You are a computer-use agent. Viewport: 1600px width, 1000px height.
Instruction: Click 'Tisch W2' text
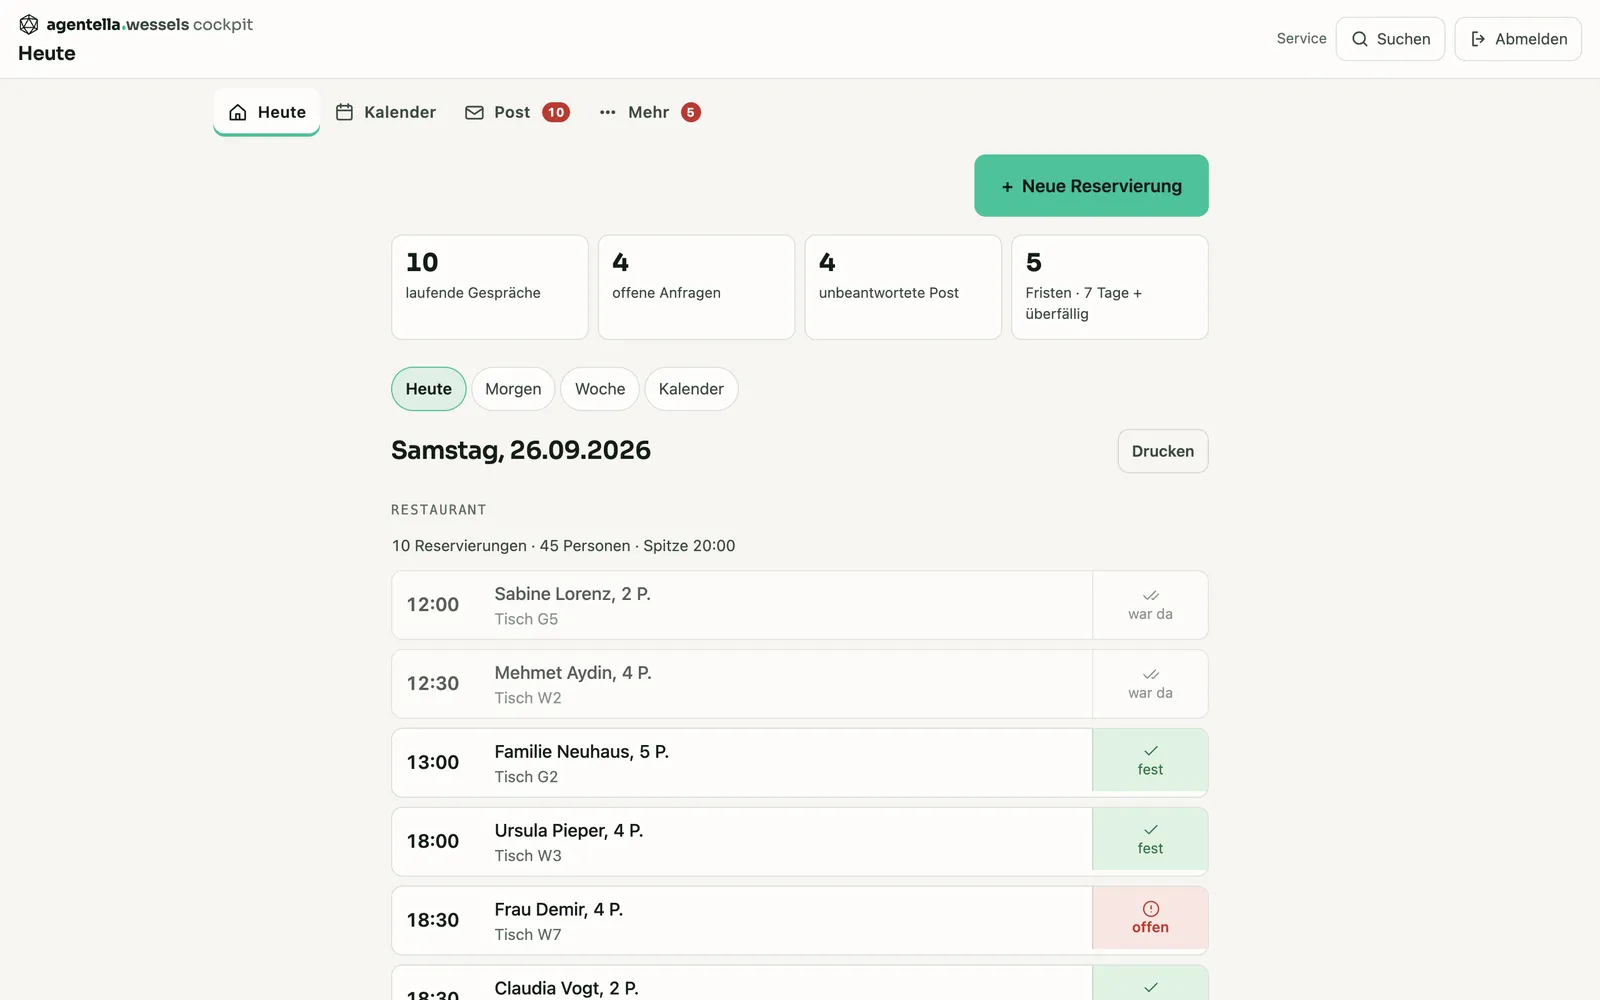(528, 698)
